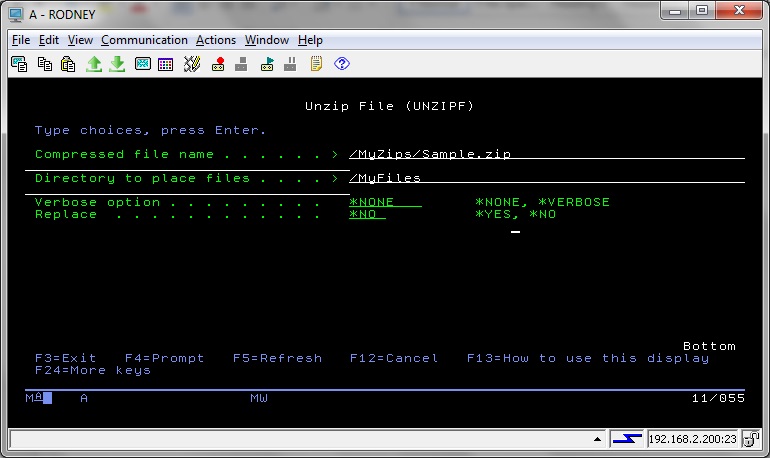Click the Replace *NO field

pyautogui.click(x=367, y=214)
